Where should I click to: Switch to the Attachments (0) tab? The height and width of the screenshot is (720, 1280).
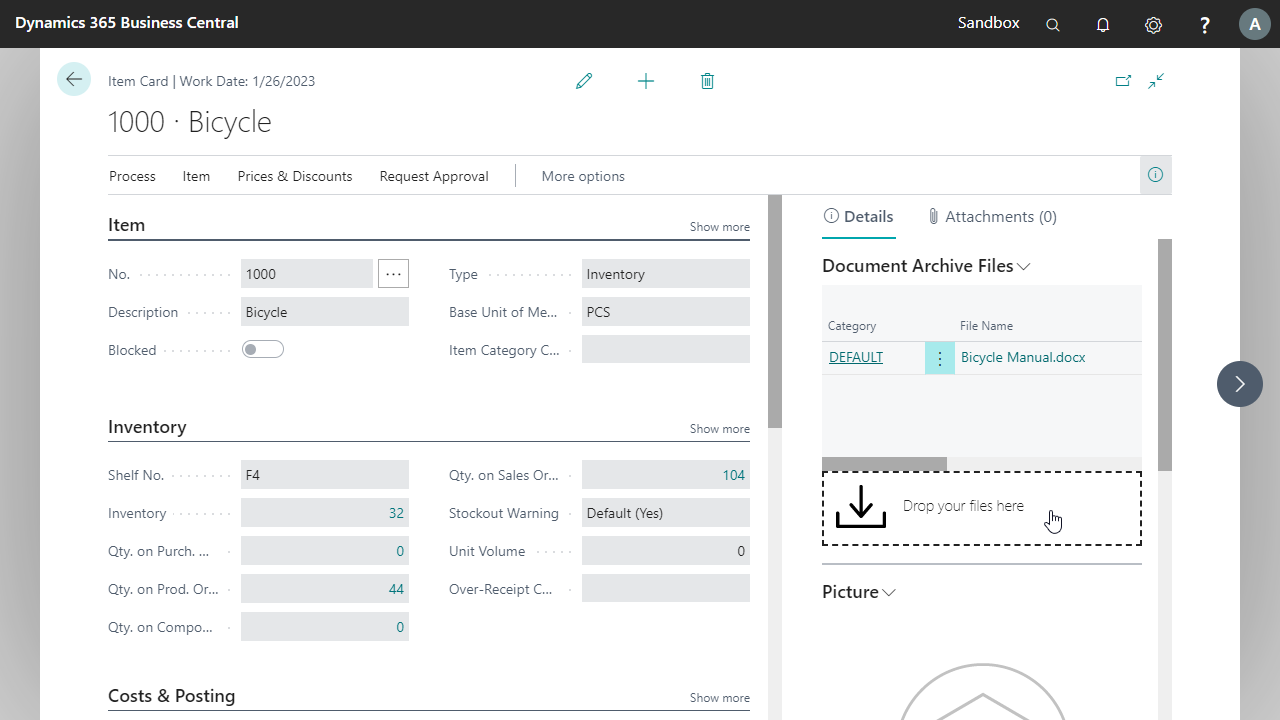991,217
